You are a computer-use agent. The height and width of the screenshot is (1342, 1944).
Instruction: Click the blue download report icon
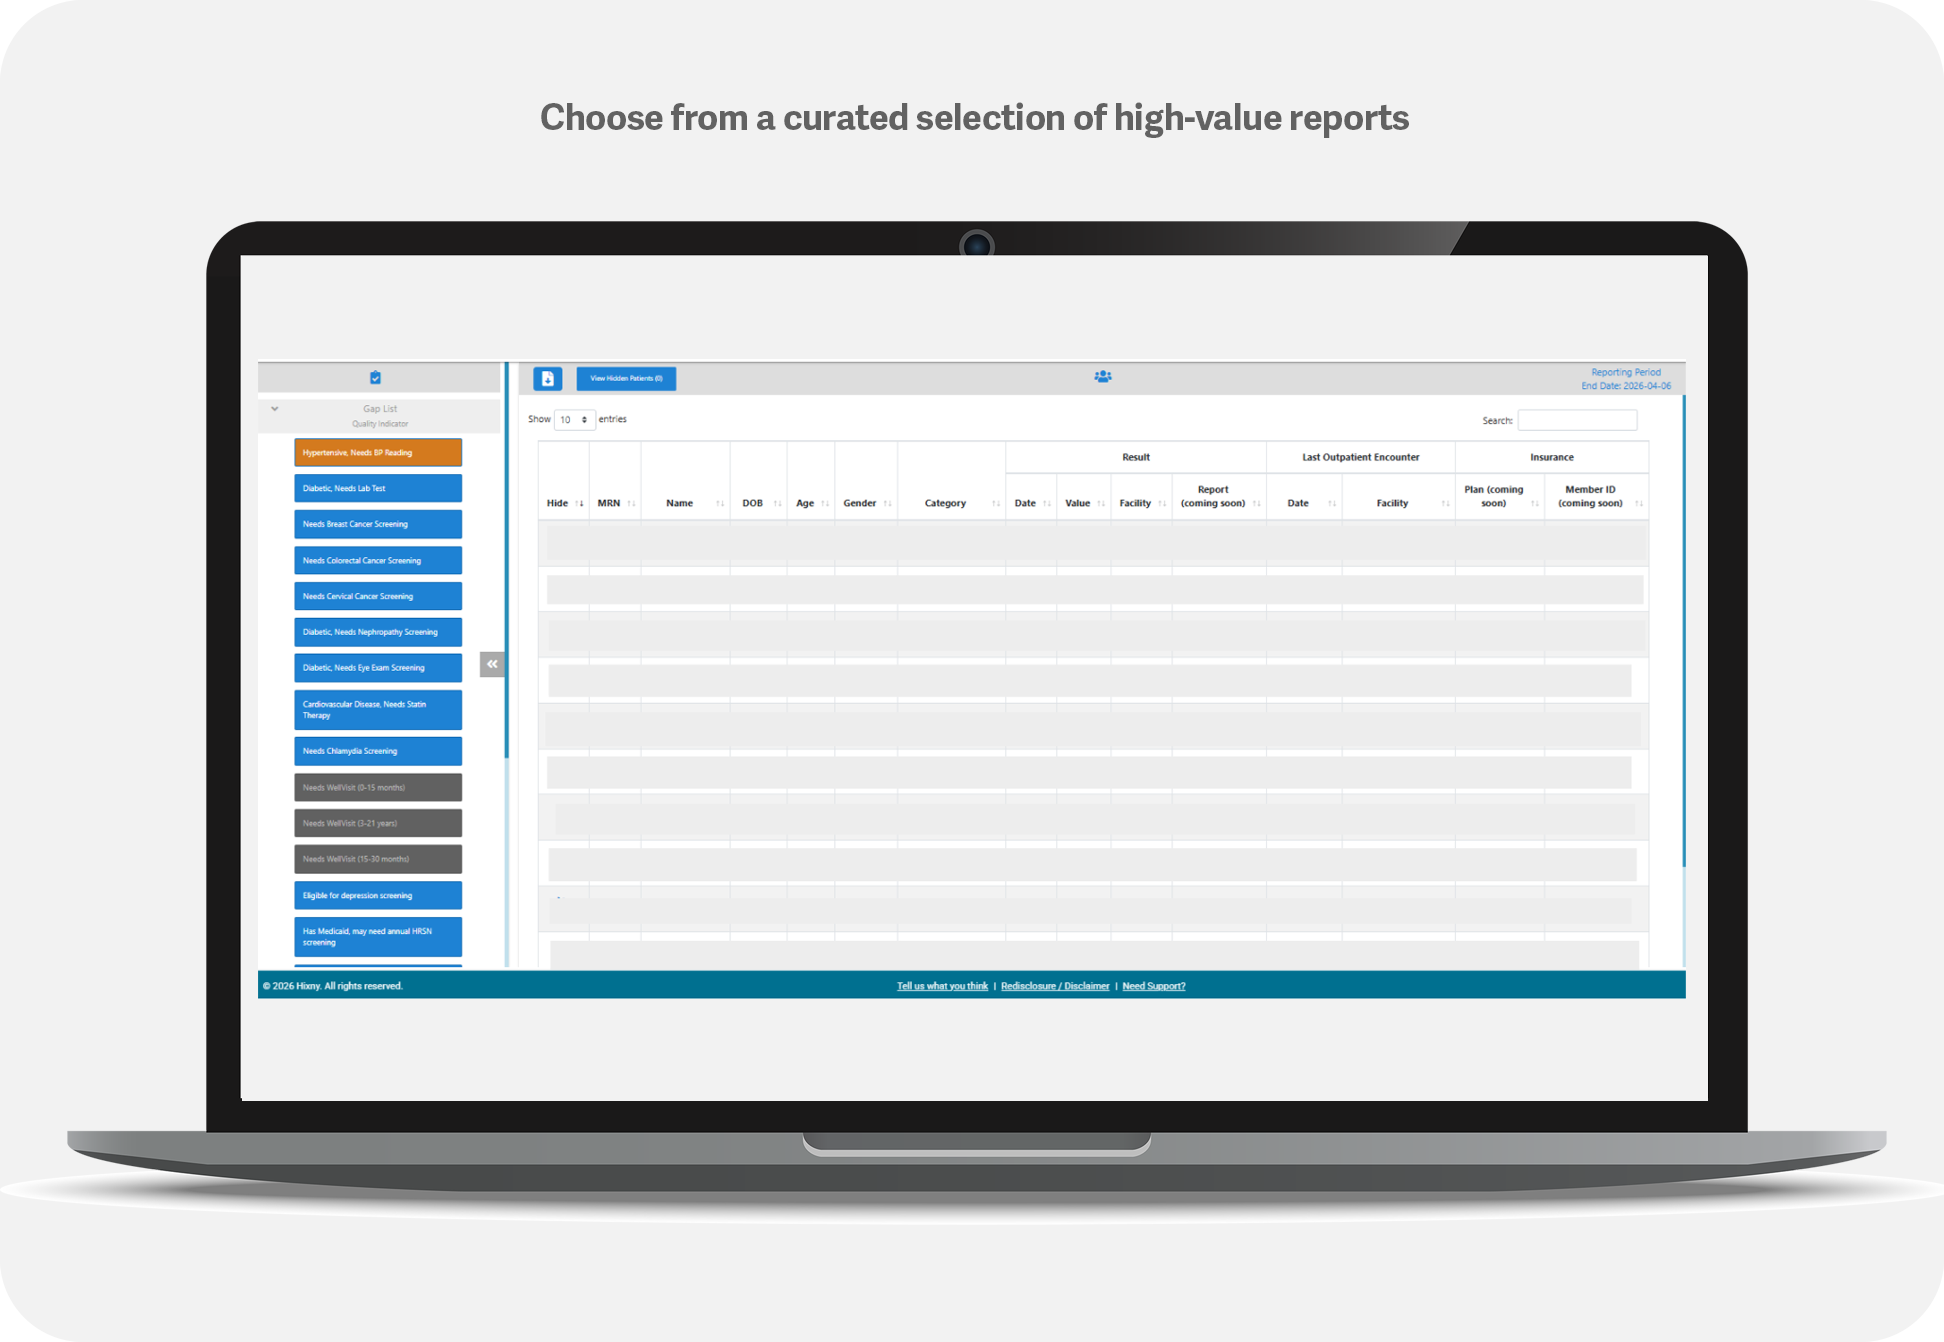coord(547,379)
